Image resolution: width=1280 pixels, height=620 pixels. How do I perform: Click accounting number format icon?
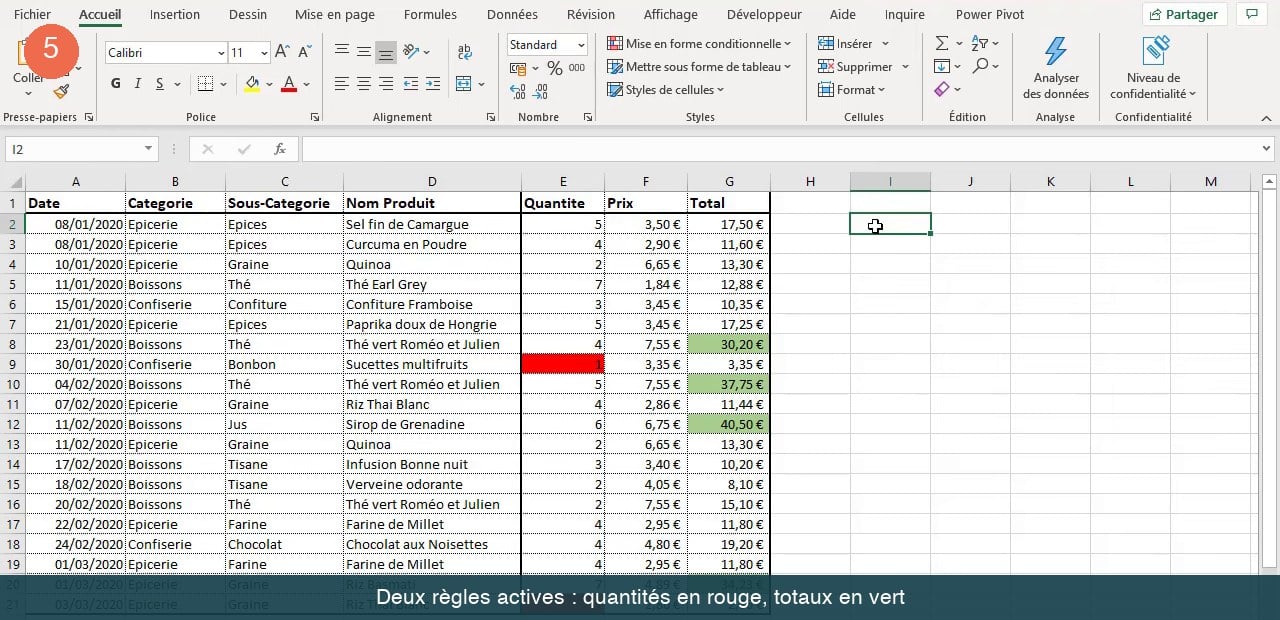click(517, 68)
